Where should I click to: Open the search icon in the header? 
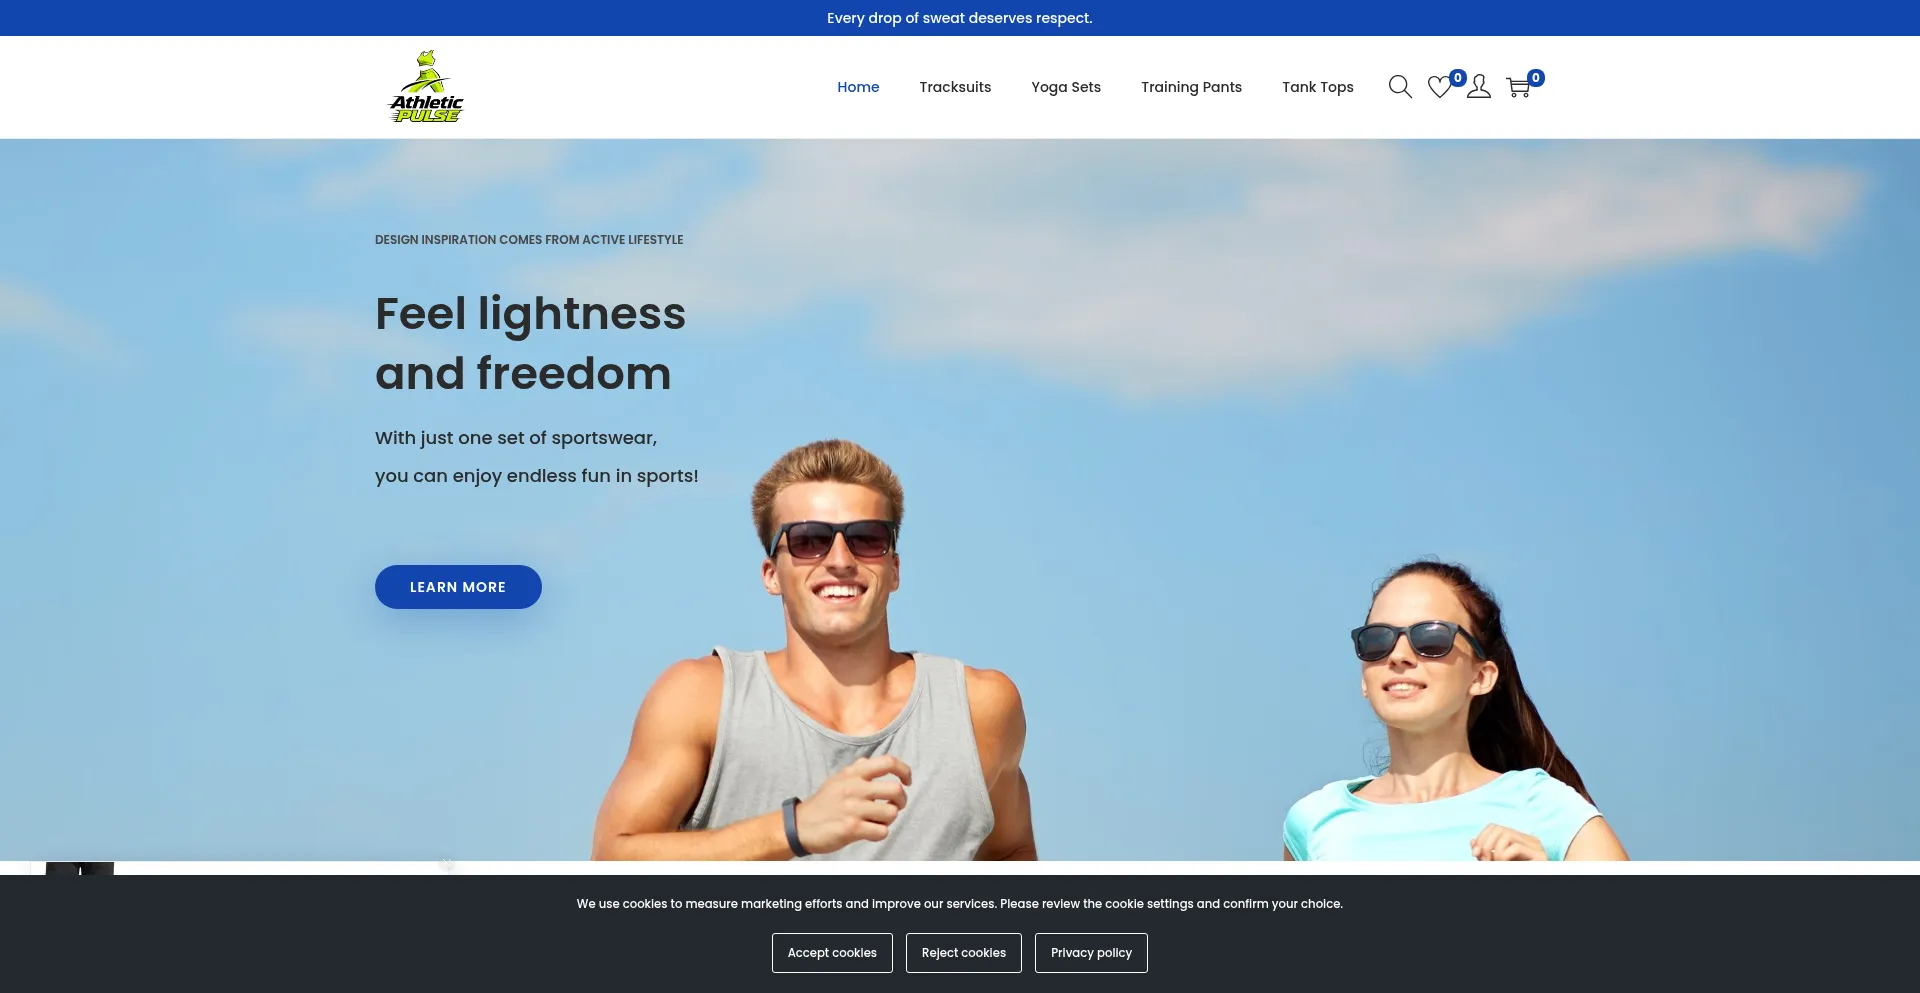1400,87
